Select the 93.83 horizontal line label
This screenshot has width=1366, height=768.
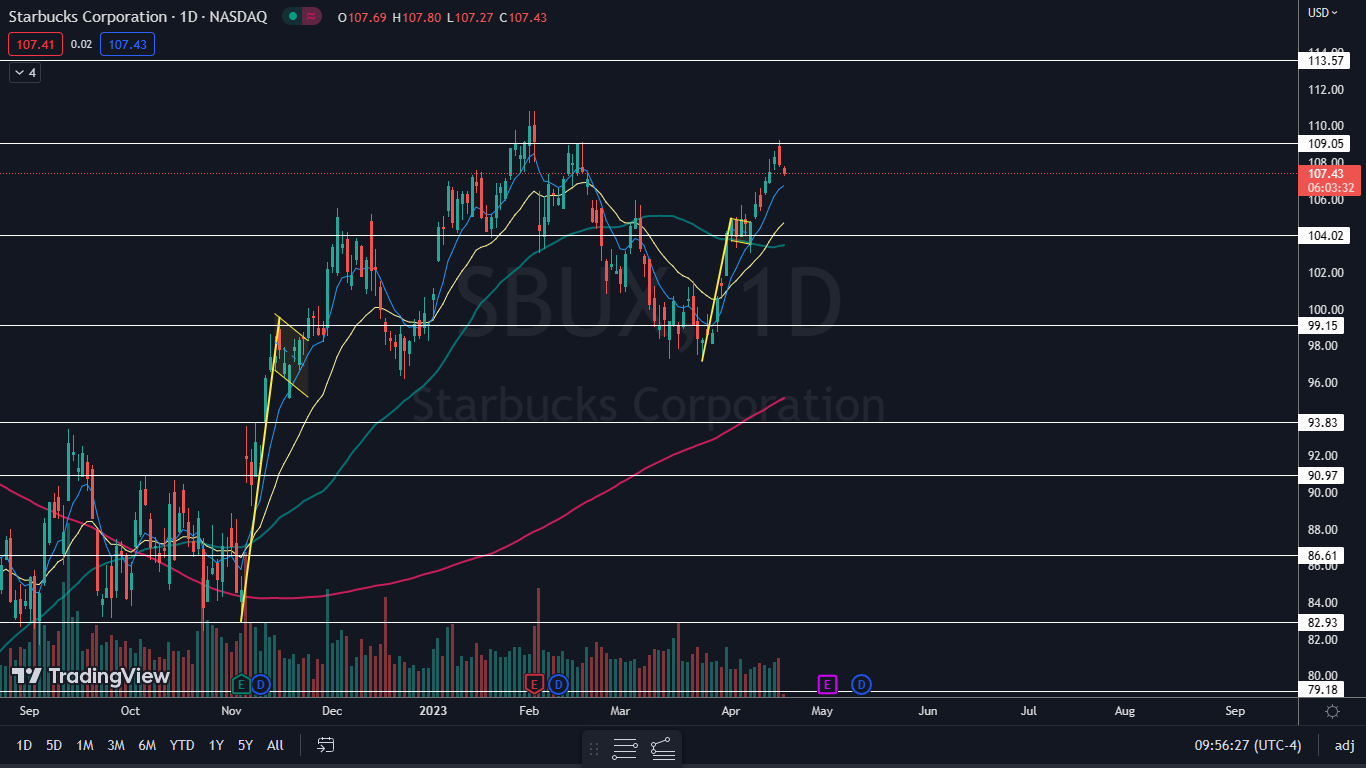(x=1325, y=423)
